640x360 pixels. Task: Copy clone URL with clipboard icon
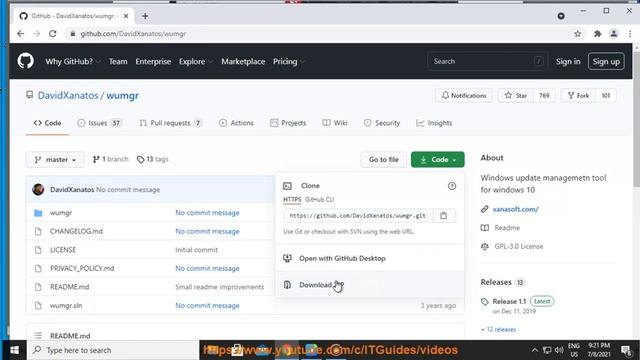pyautogui.click(x=443, y=216)
